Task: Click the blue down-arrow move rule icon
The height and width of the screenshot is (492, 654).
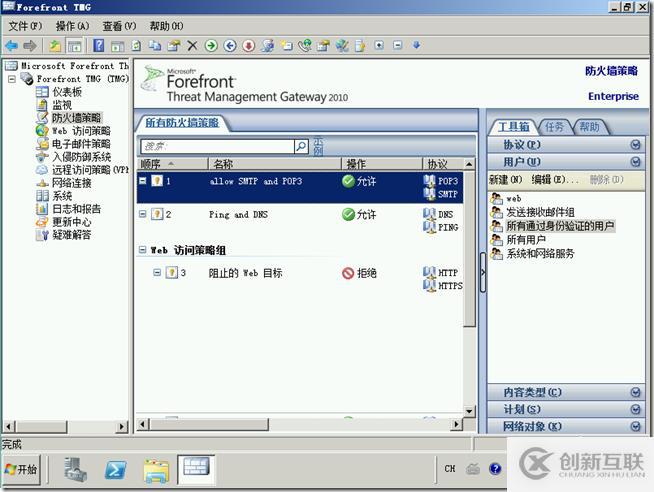Action: click(x=416, y=45)
